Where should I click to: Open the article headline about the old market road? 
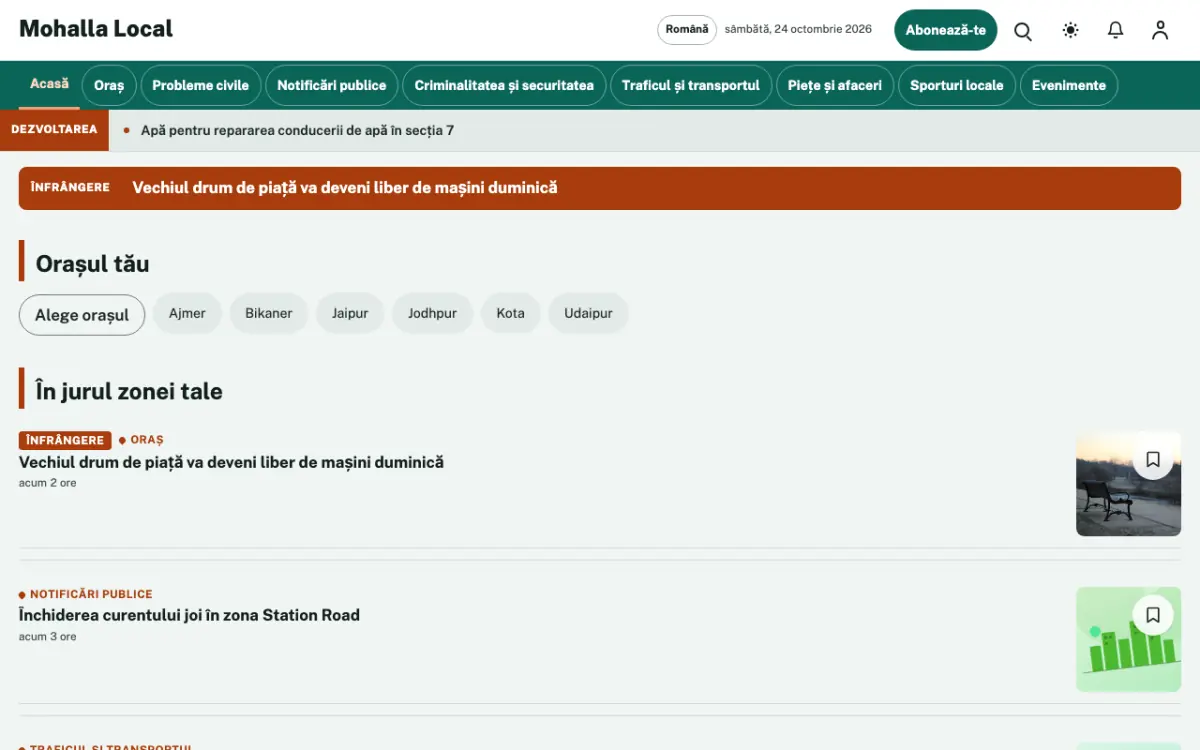[x=231, y=462]
